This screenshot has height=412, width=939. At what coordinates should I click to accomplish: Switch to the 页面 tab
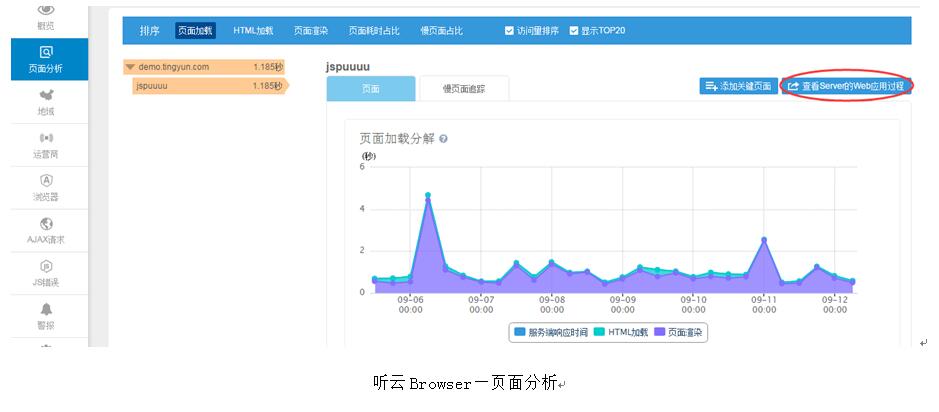(x=371, y=89)
